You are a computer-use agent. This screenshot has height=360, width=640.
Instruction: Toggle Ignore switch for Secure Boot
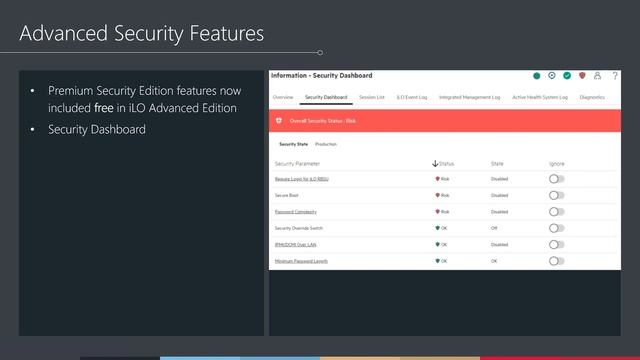[x=556, y=195]
